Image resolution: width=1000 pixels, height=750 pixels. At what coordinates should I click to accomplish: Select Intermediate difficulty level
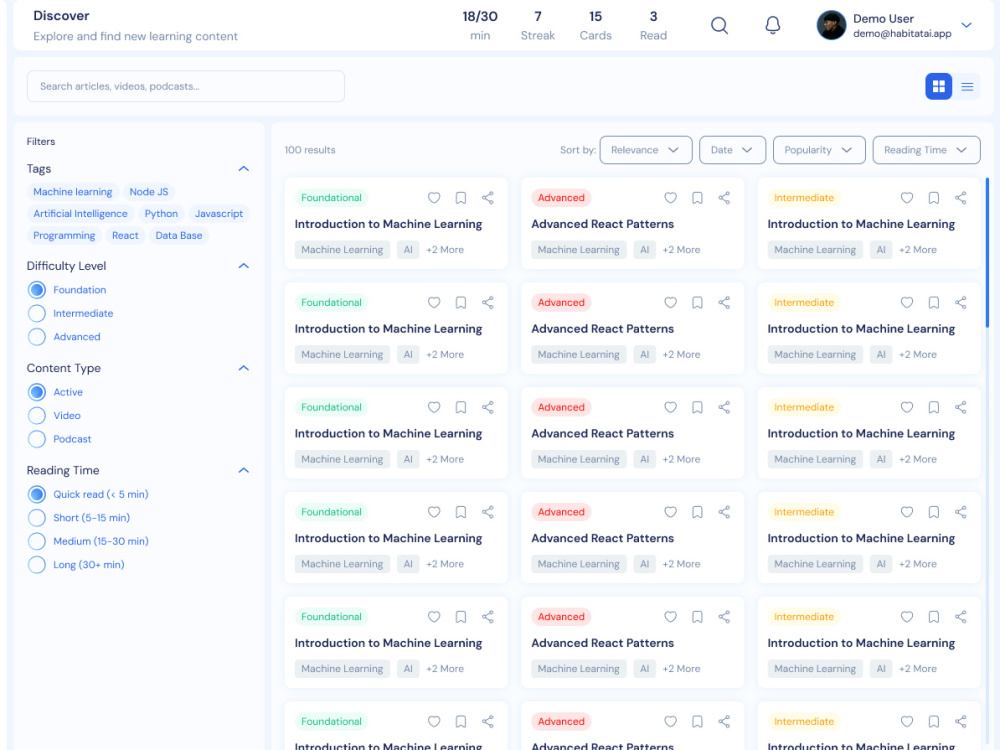click(37, 313)
